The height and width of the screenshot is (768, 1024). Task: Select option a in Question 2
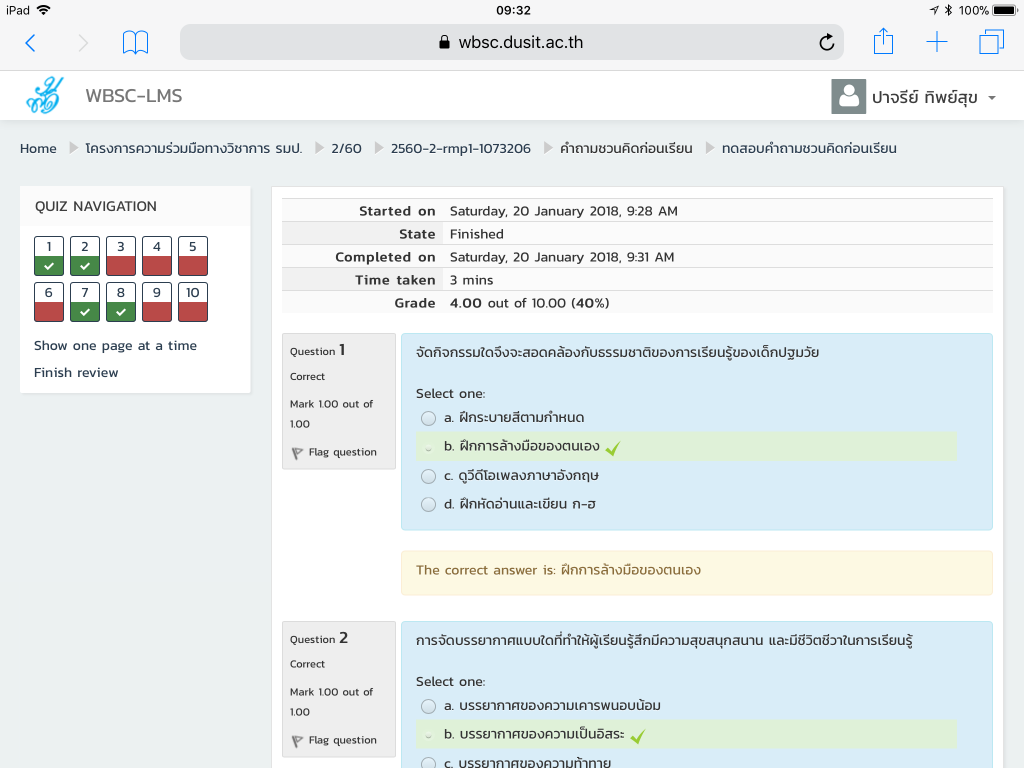pos(428,706)
